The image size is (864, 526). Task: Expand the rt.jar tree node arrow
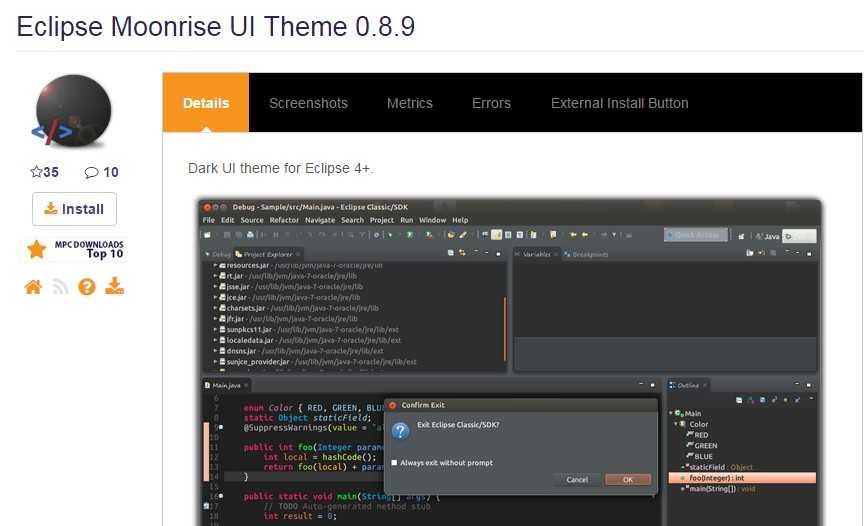215,275
